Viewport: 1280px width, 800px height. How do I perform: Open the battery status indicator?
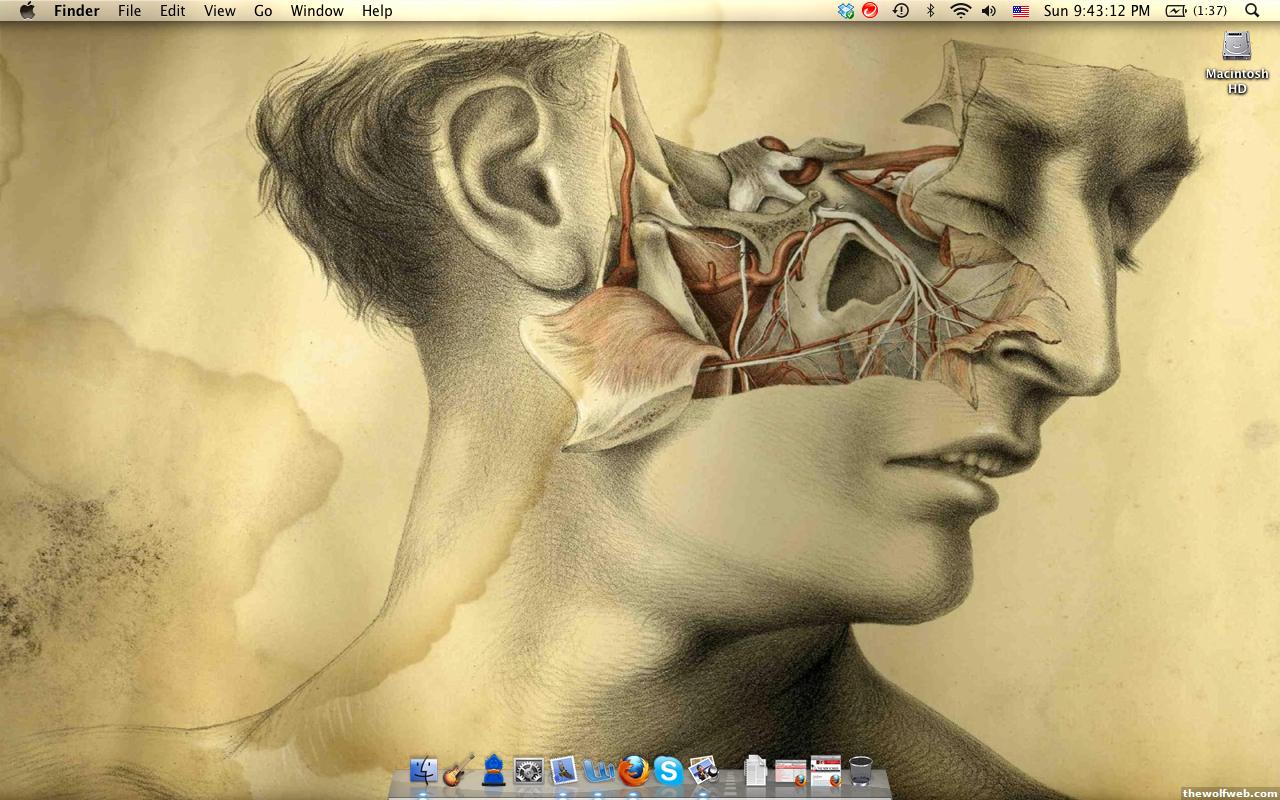(1196, 11)
